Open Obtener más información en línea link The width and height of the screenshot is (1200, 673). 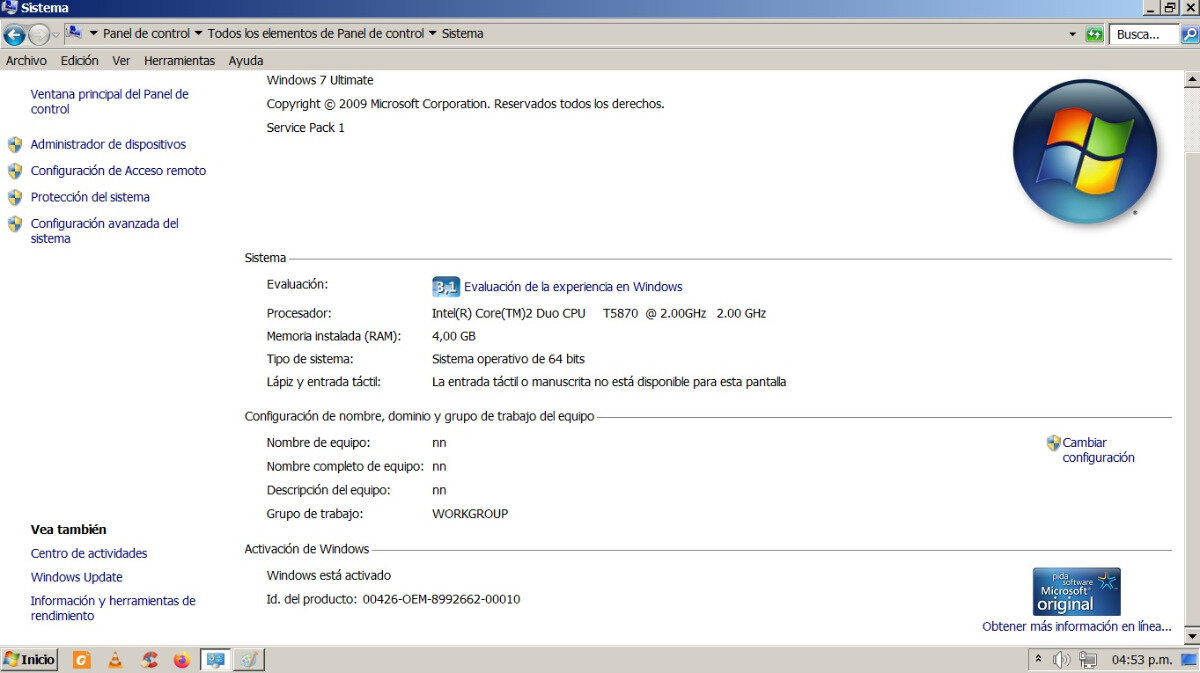click(1077, 626)
